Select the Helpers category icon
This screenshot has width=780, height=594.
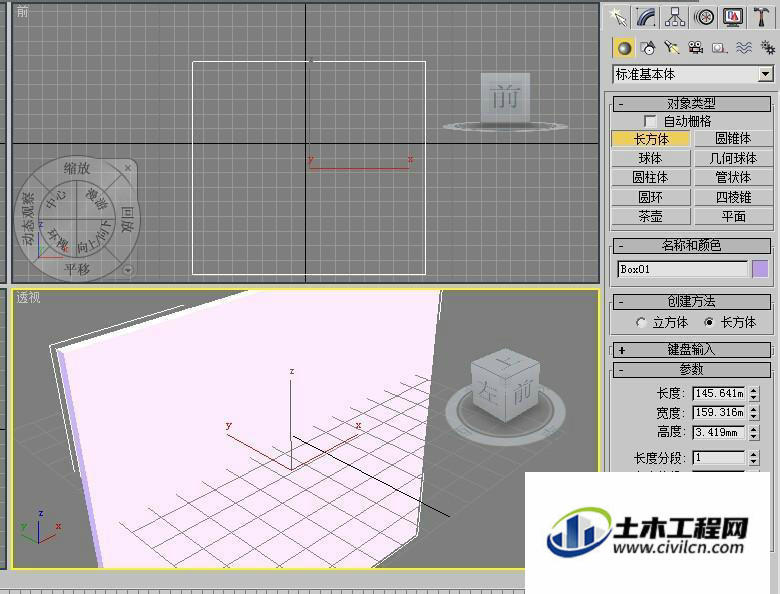coord(719,48)
